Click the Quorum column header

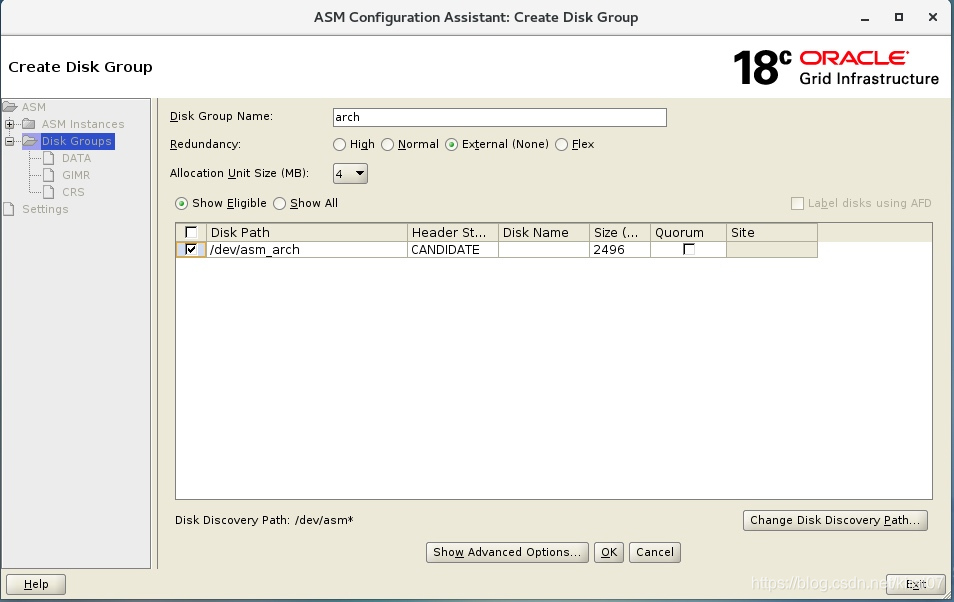(x=688, y=233)
